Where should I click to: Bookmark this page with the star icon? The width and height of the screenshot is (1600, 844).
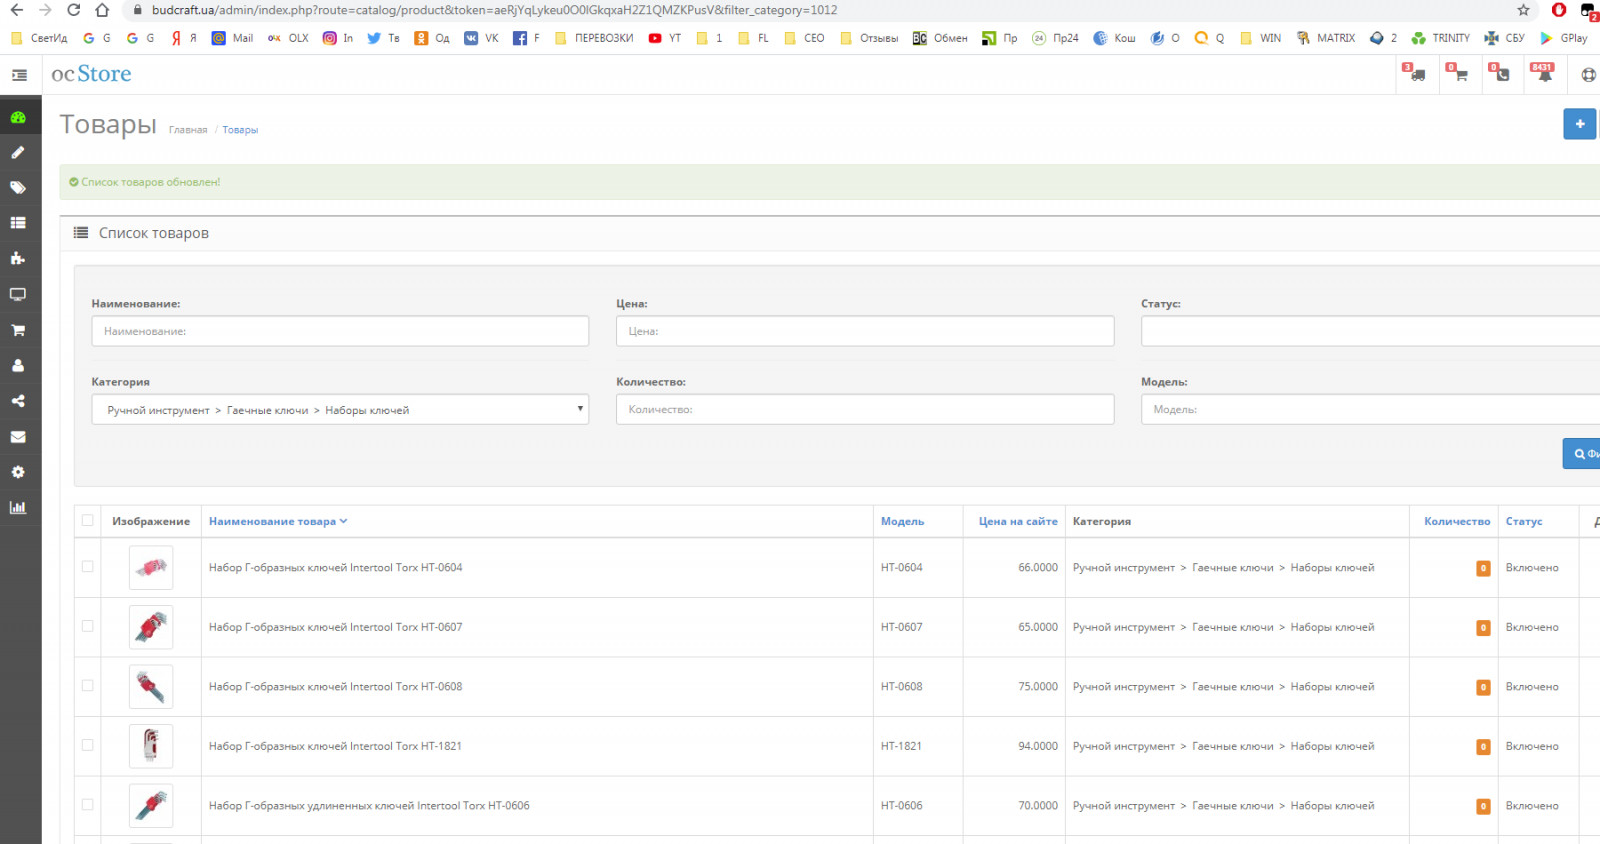(1523, 10)
